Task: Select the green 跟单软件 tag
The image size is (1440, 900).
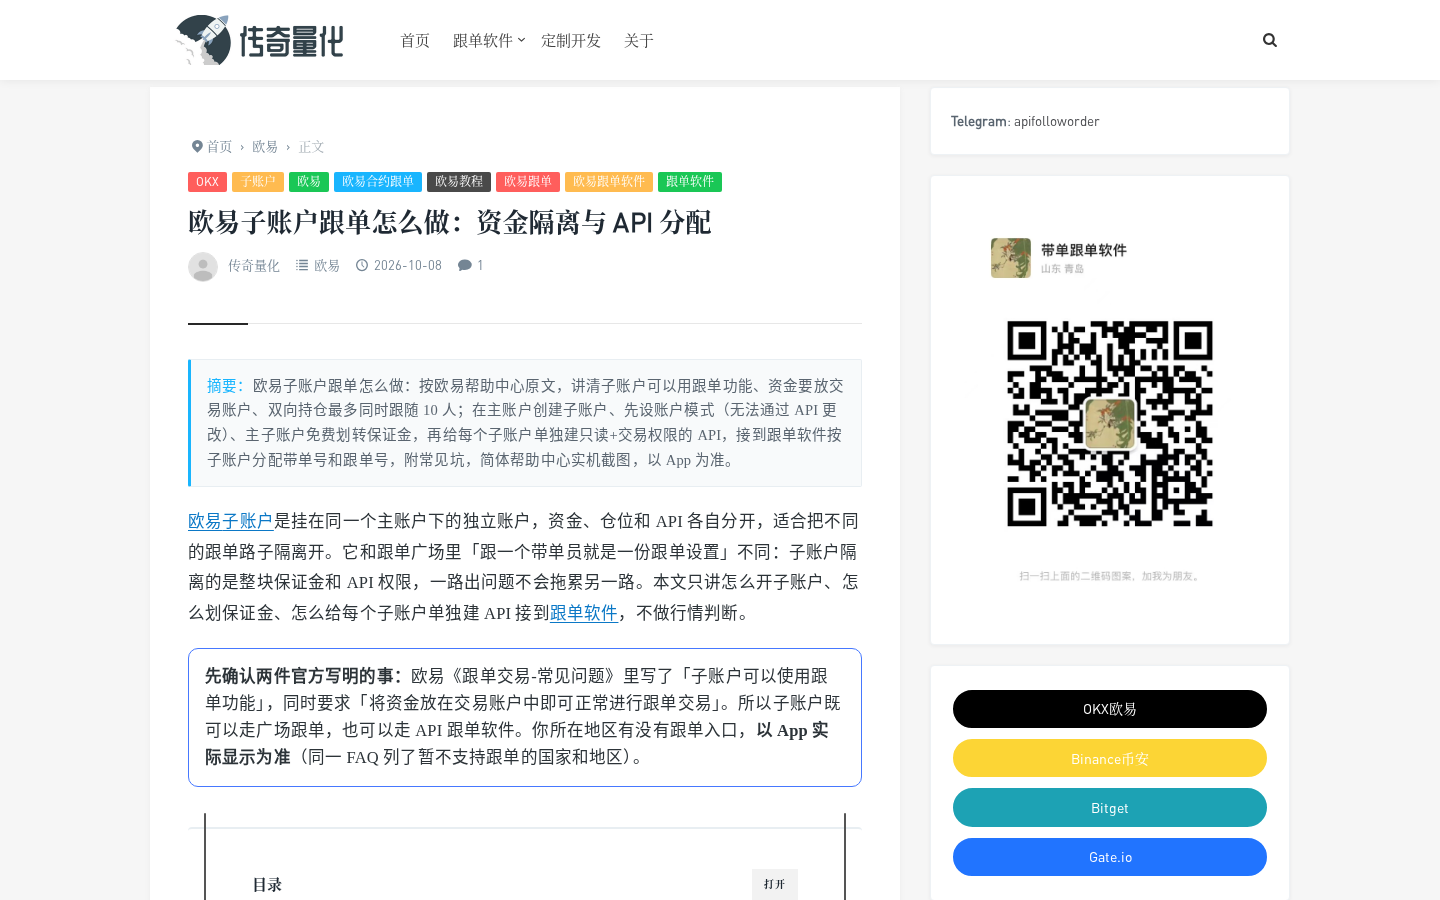Action: pos(690,182)
